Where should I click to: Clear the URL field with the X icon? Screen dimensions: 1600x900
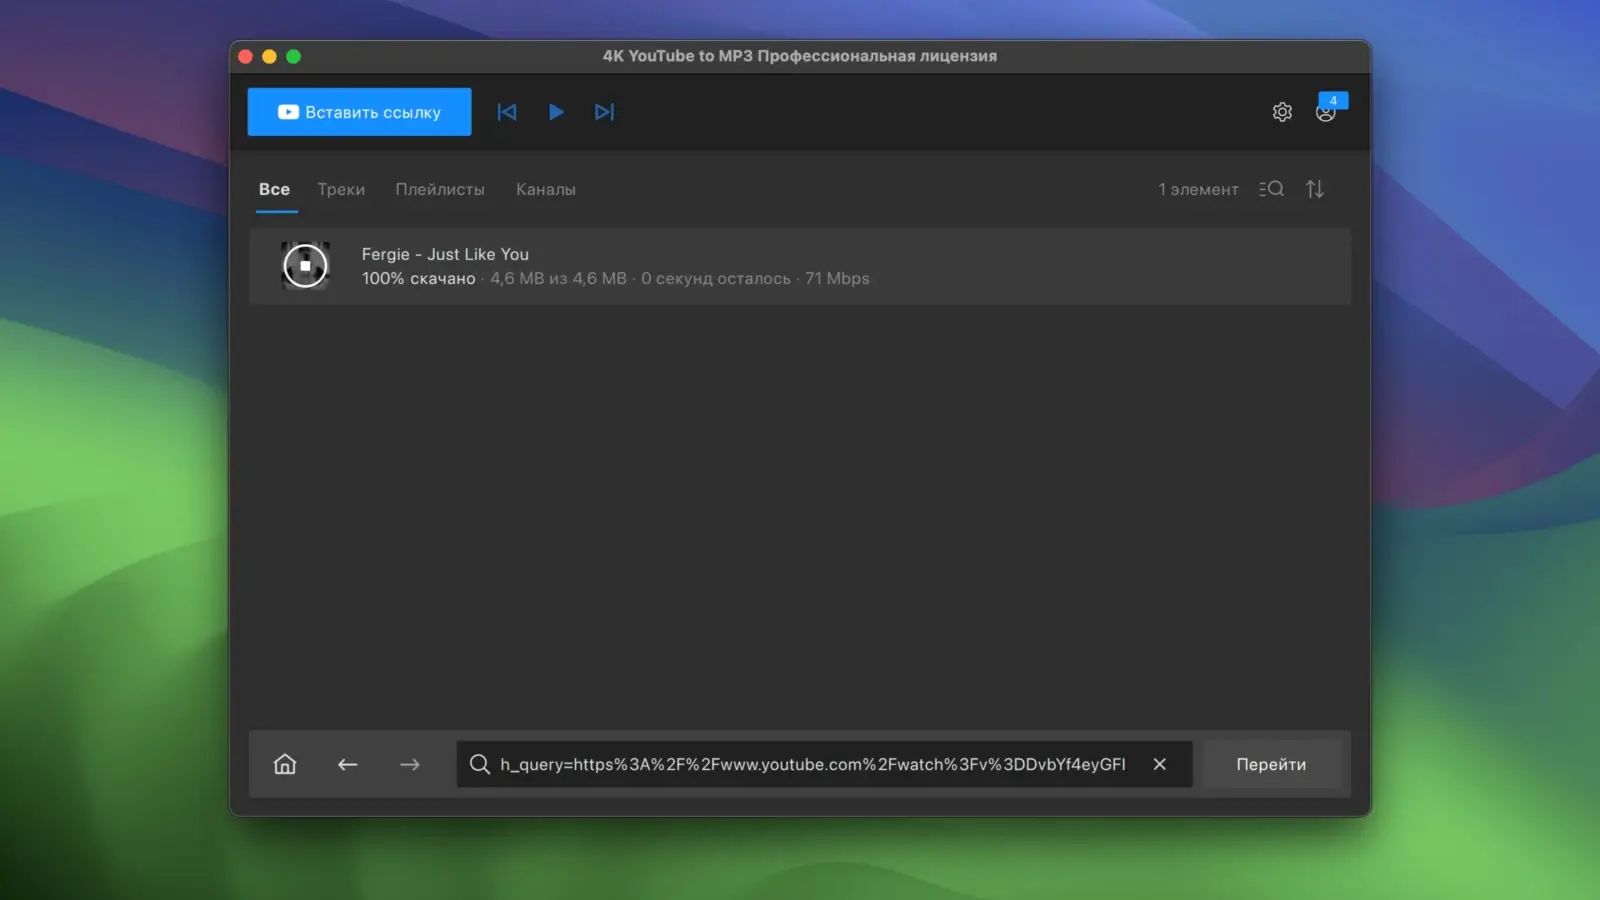pyautogui.click(x=1159, y=764)
